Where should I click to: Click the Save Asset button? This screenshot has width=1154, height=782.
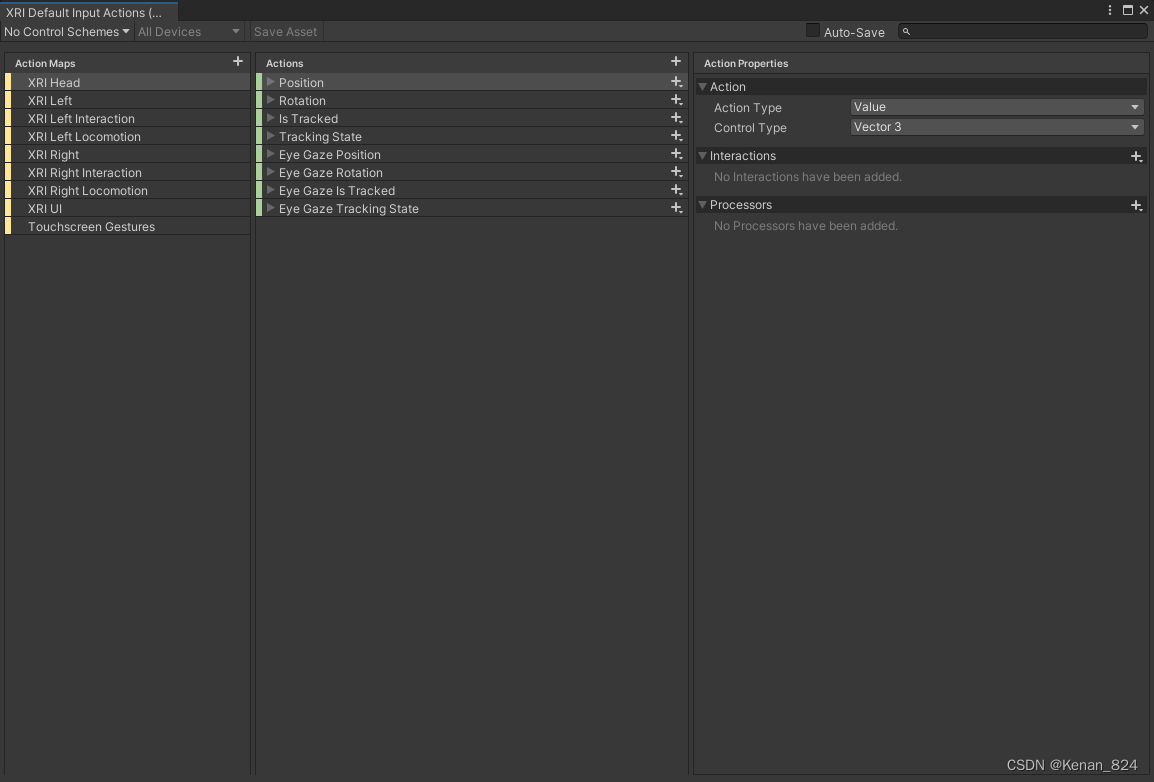[x=285, y=31]
